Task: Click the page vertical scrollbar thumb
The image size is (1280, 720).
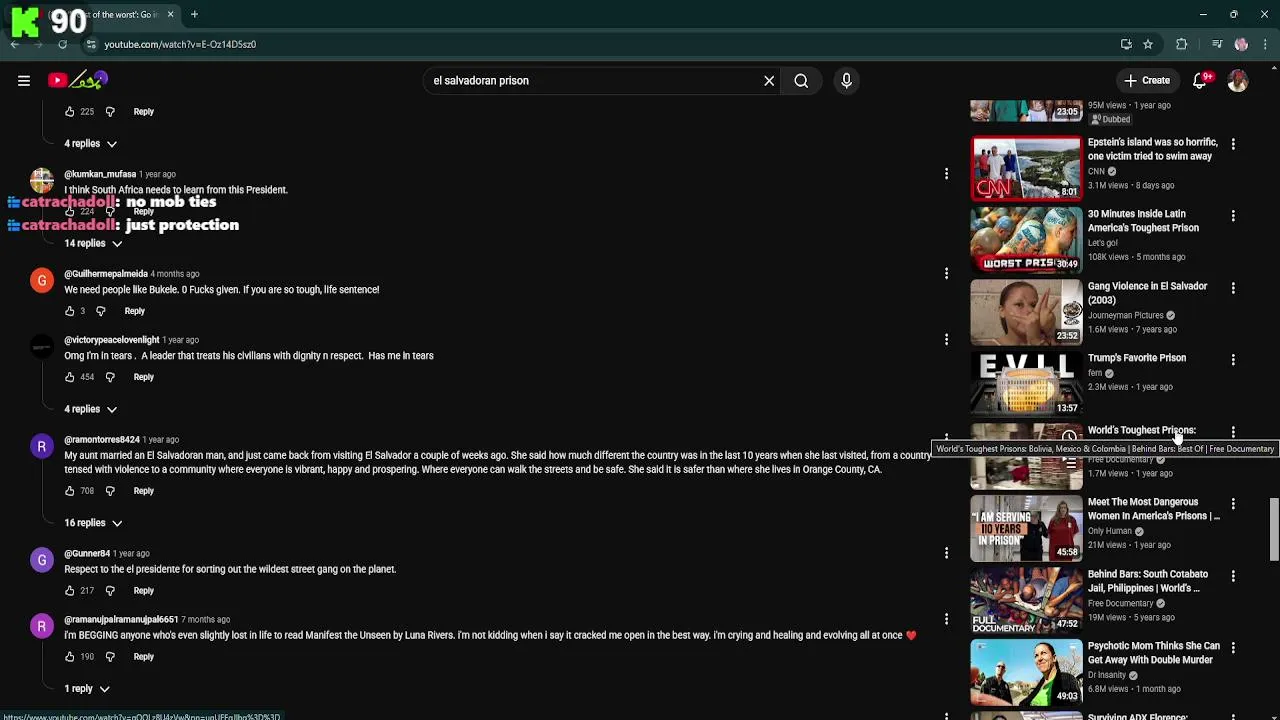Action: [1274, 530]
